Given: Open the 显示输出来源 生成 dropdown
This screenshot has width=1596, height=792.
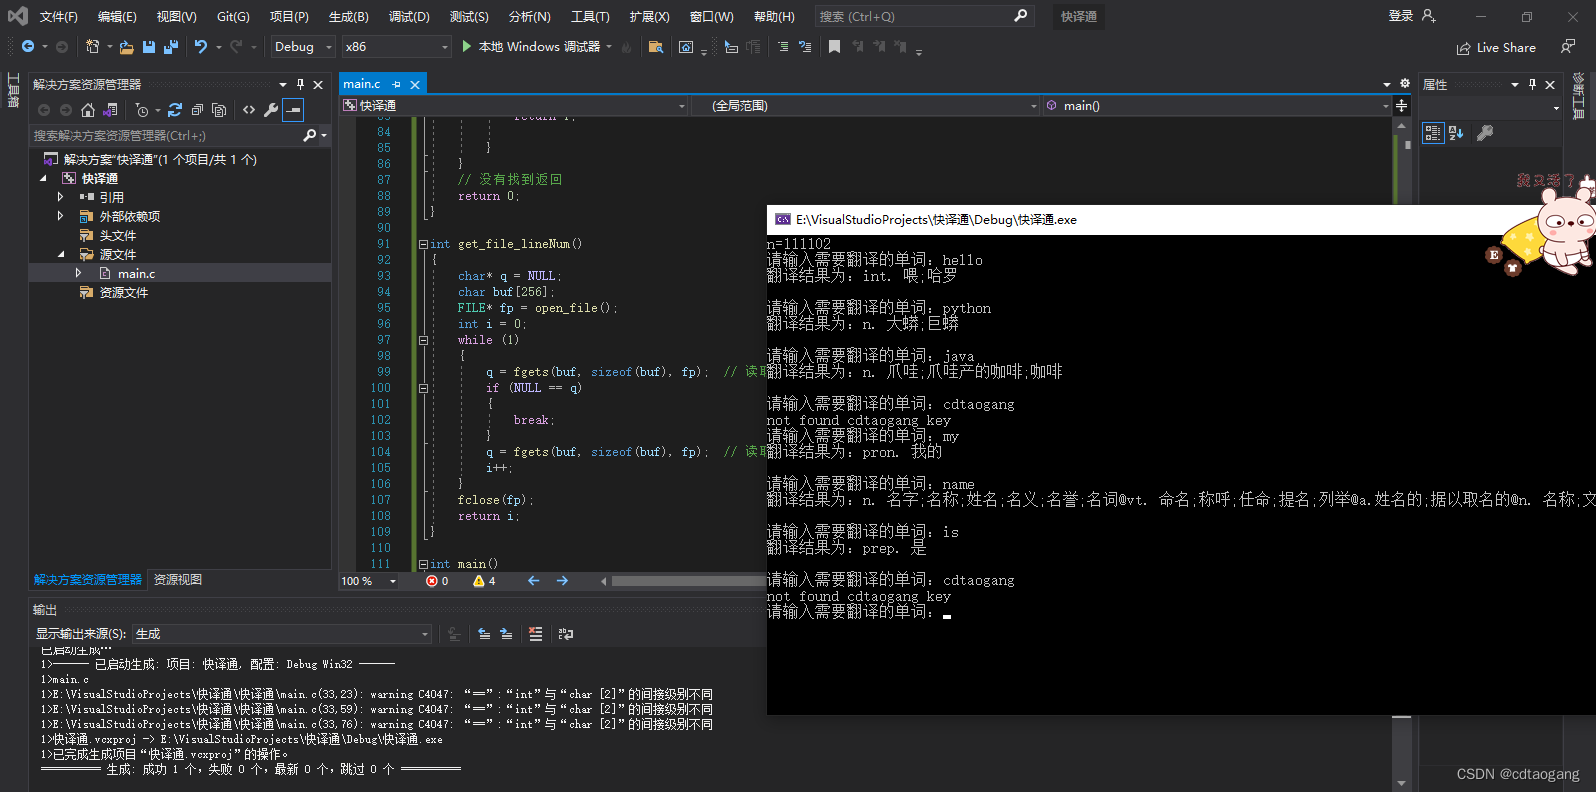Looking at the screenshot, I should pos(282,634).
